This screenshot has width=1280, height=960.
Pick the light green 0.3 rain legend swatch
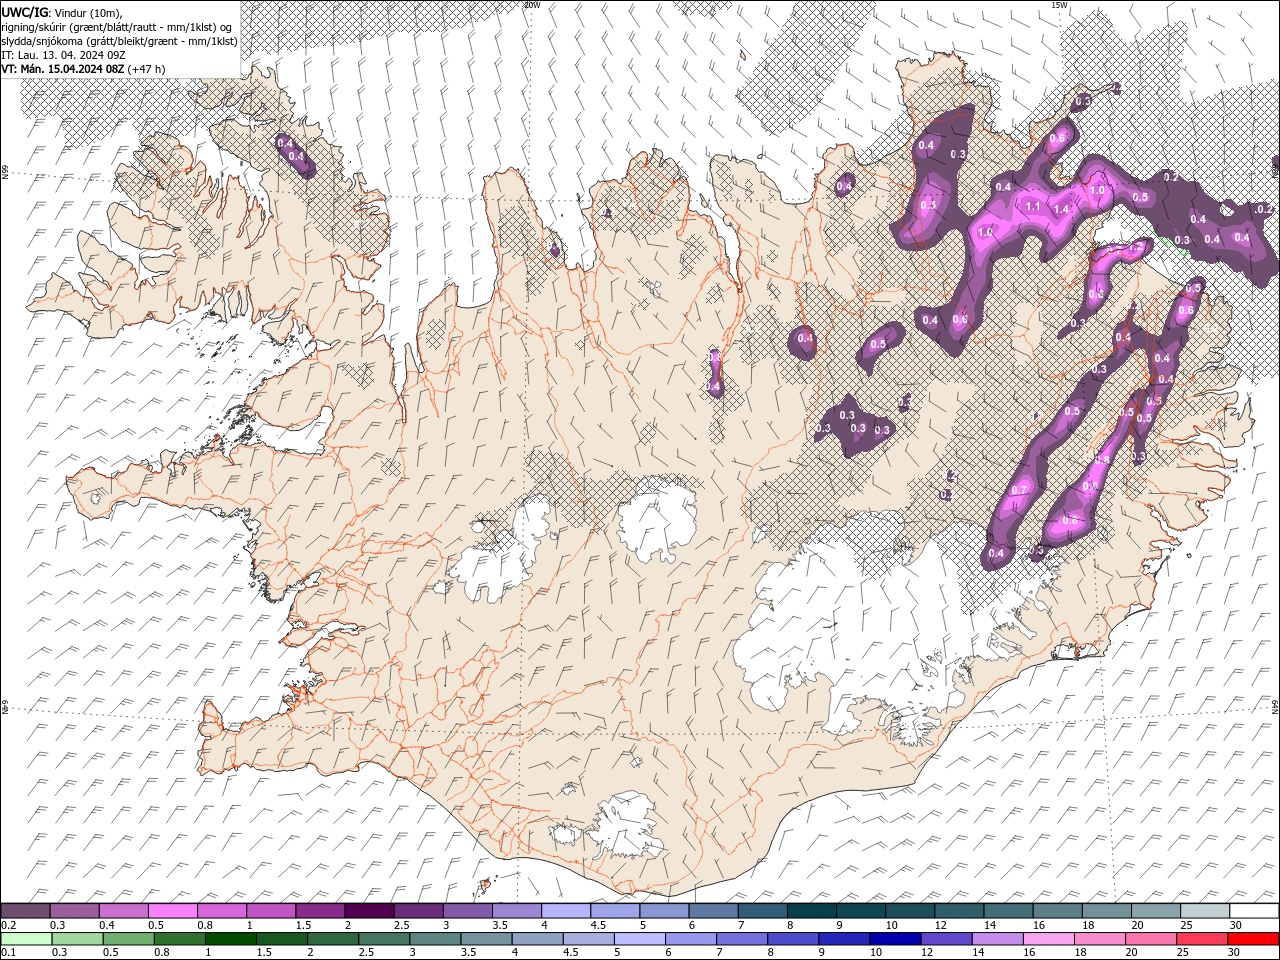(x=78, y=939)
